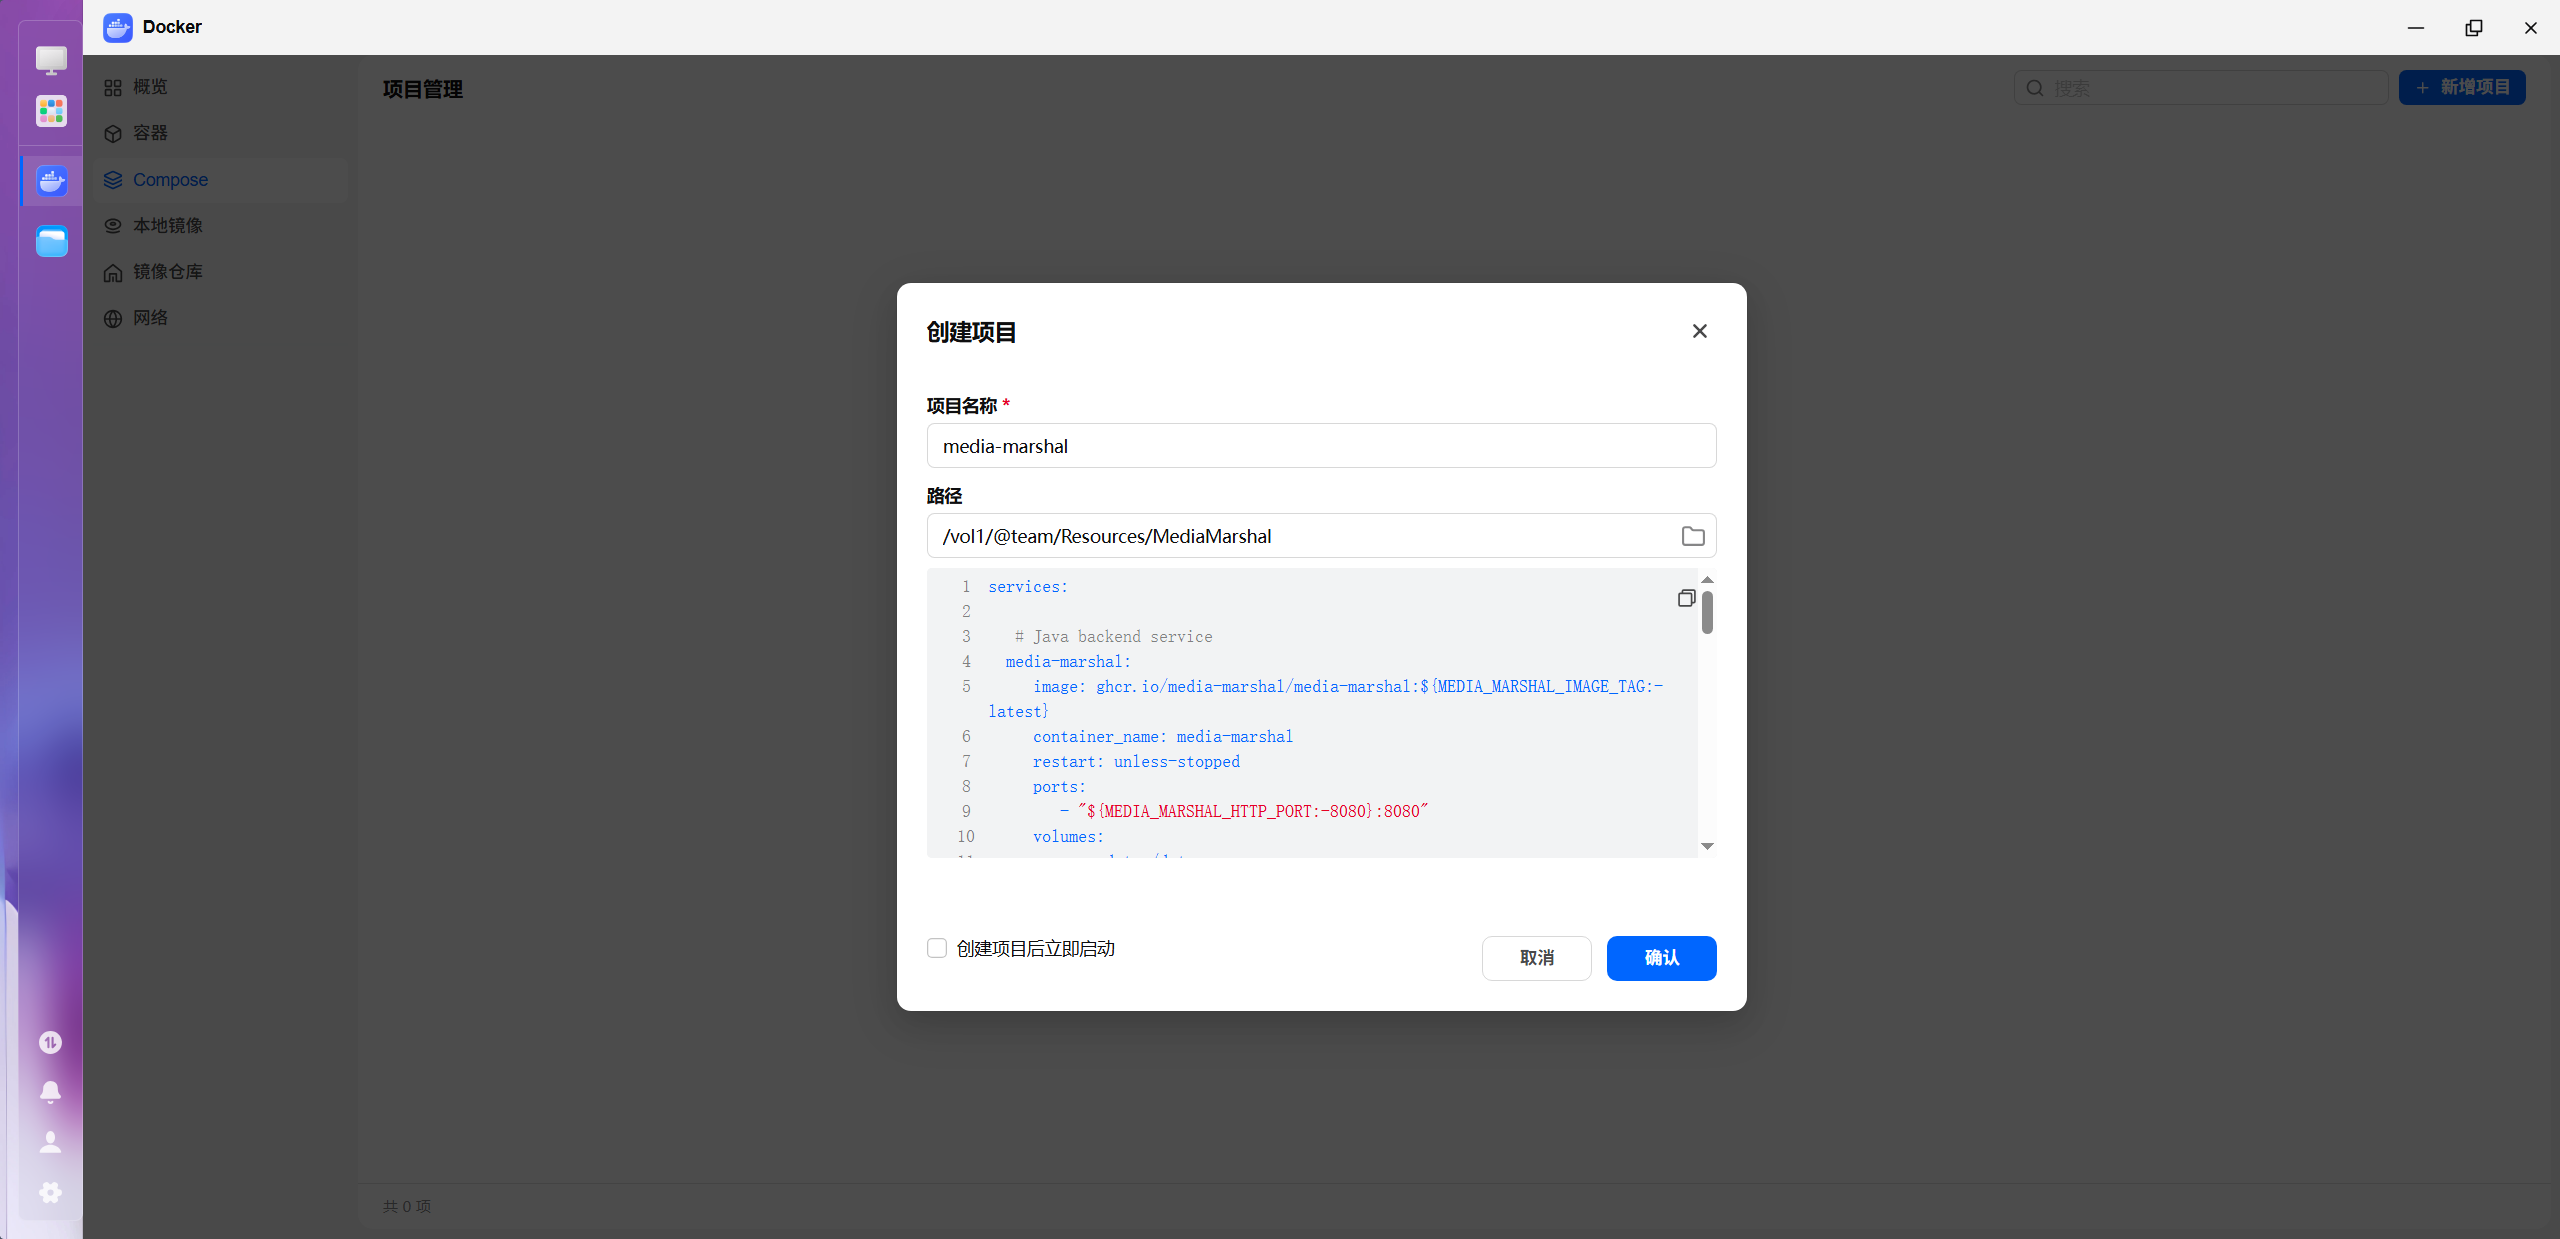Browse for a folder with the path icon

tap(1693, 536)
